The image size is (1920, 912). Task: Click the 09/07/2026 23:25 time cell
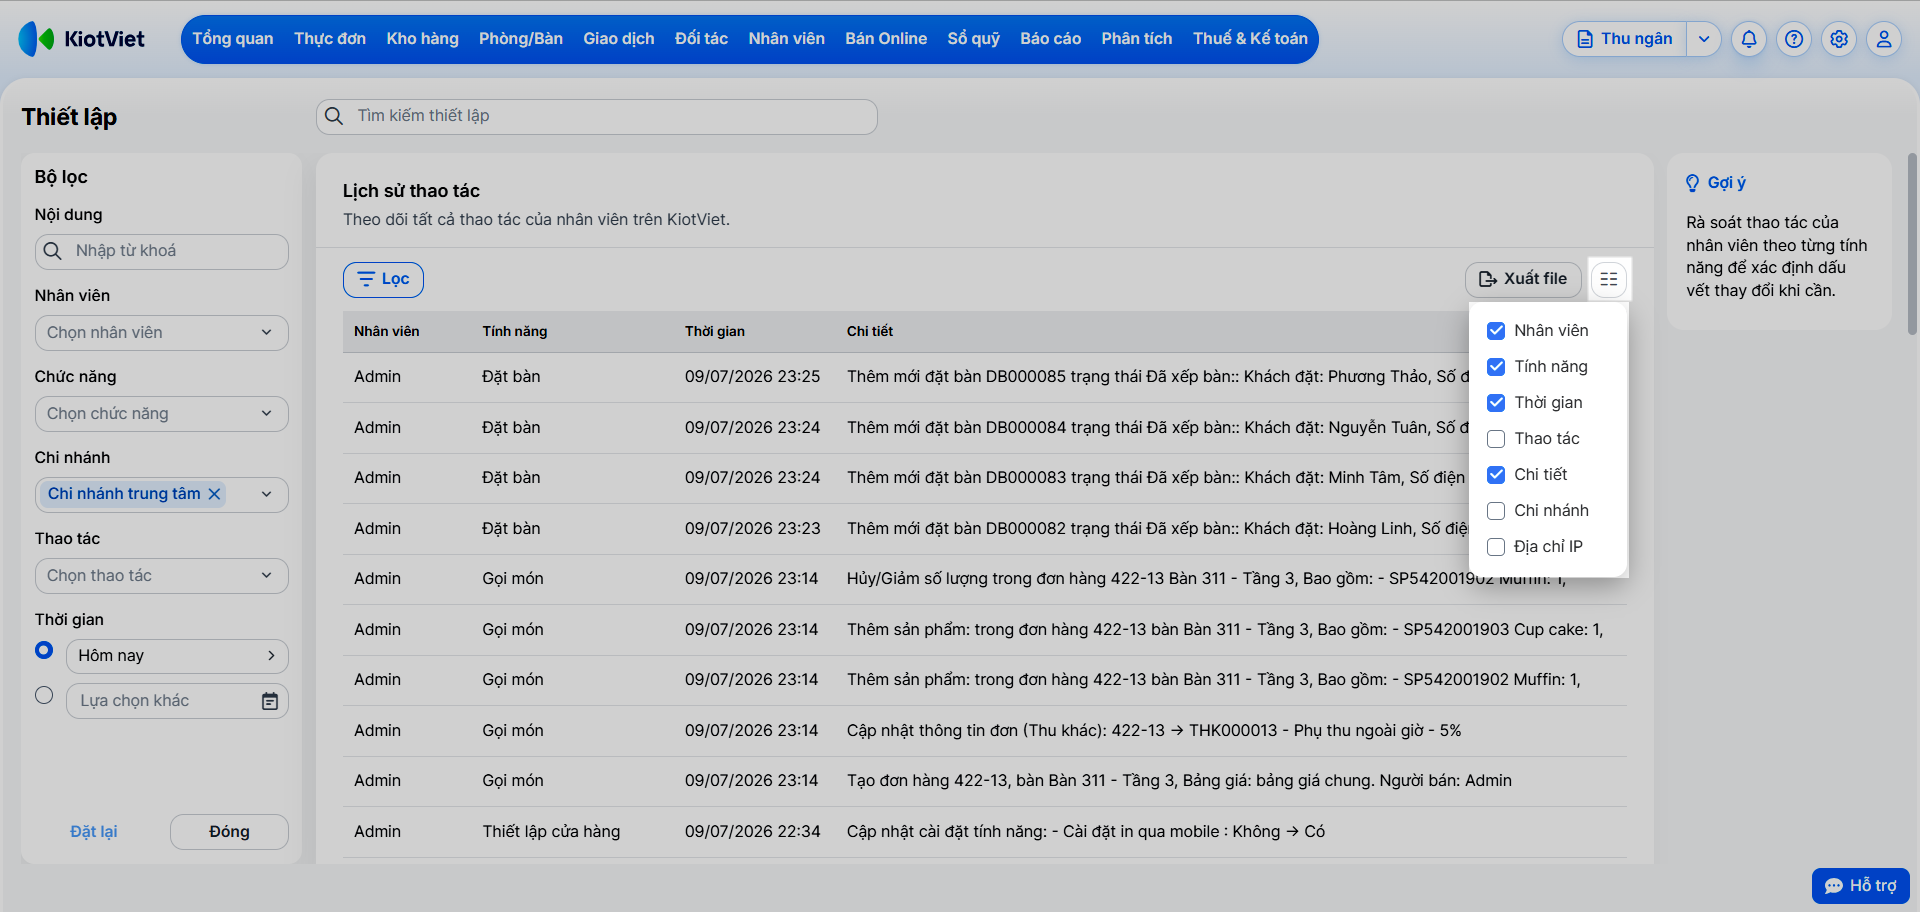(x=752, y=377)
